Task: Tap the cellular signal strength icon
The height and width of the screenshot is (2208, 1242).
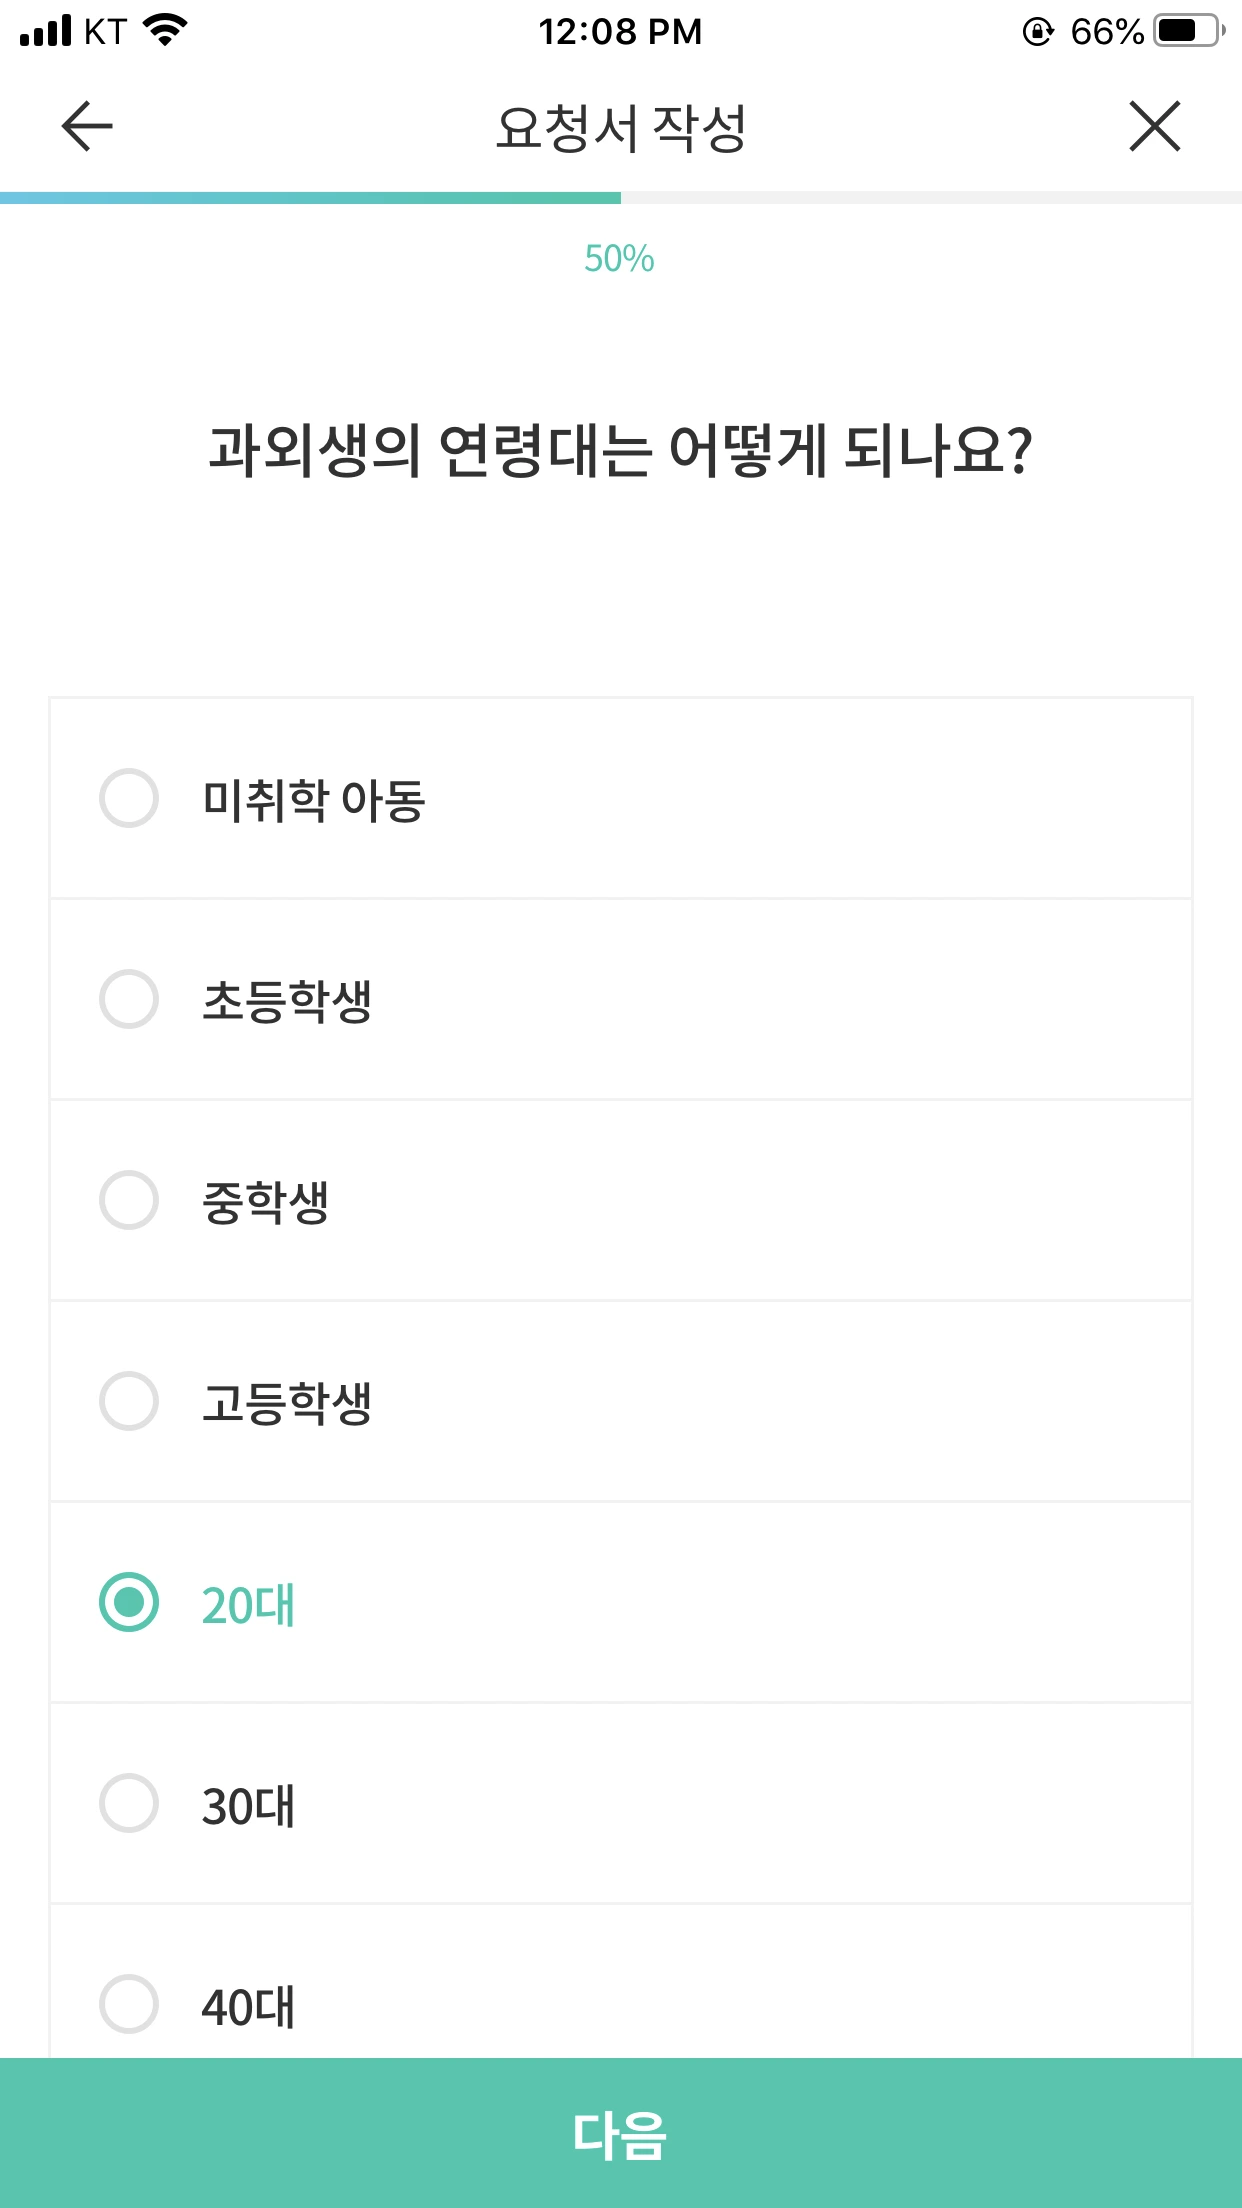Action: (46, 31)
